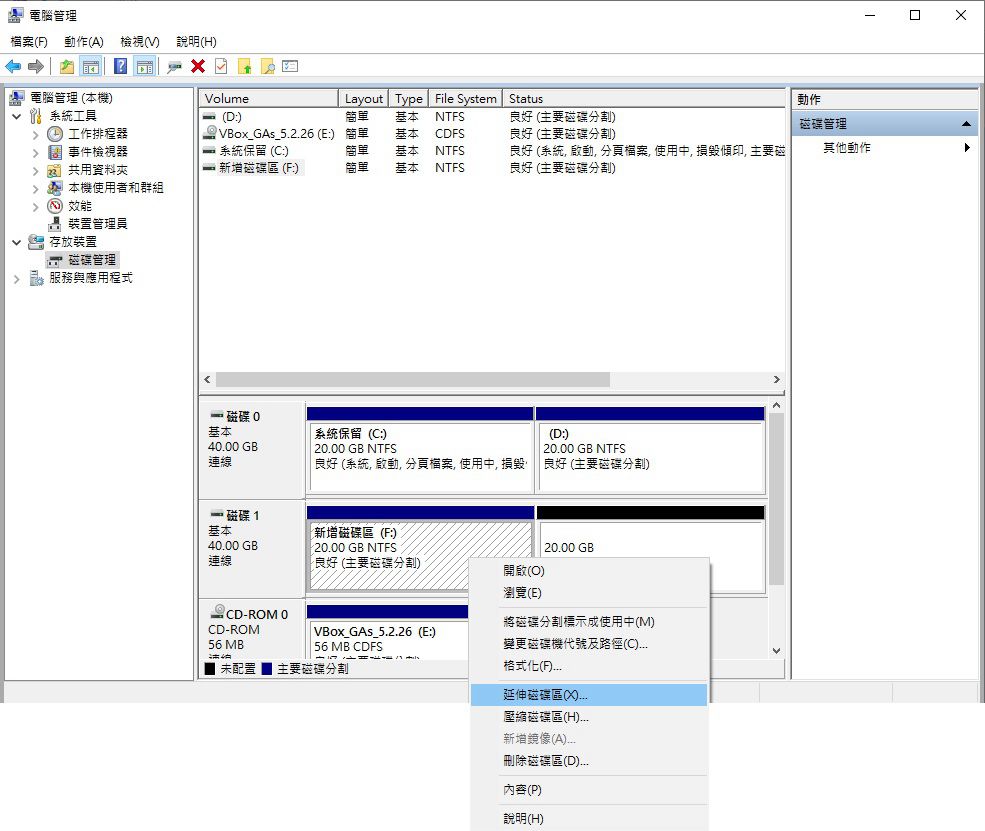Sort by the Volume column header
Viewport: 985px width, 831px height.
coord(269,99)
